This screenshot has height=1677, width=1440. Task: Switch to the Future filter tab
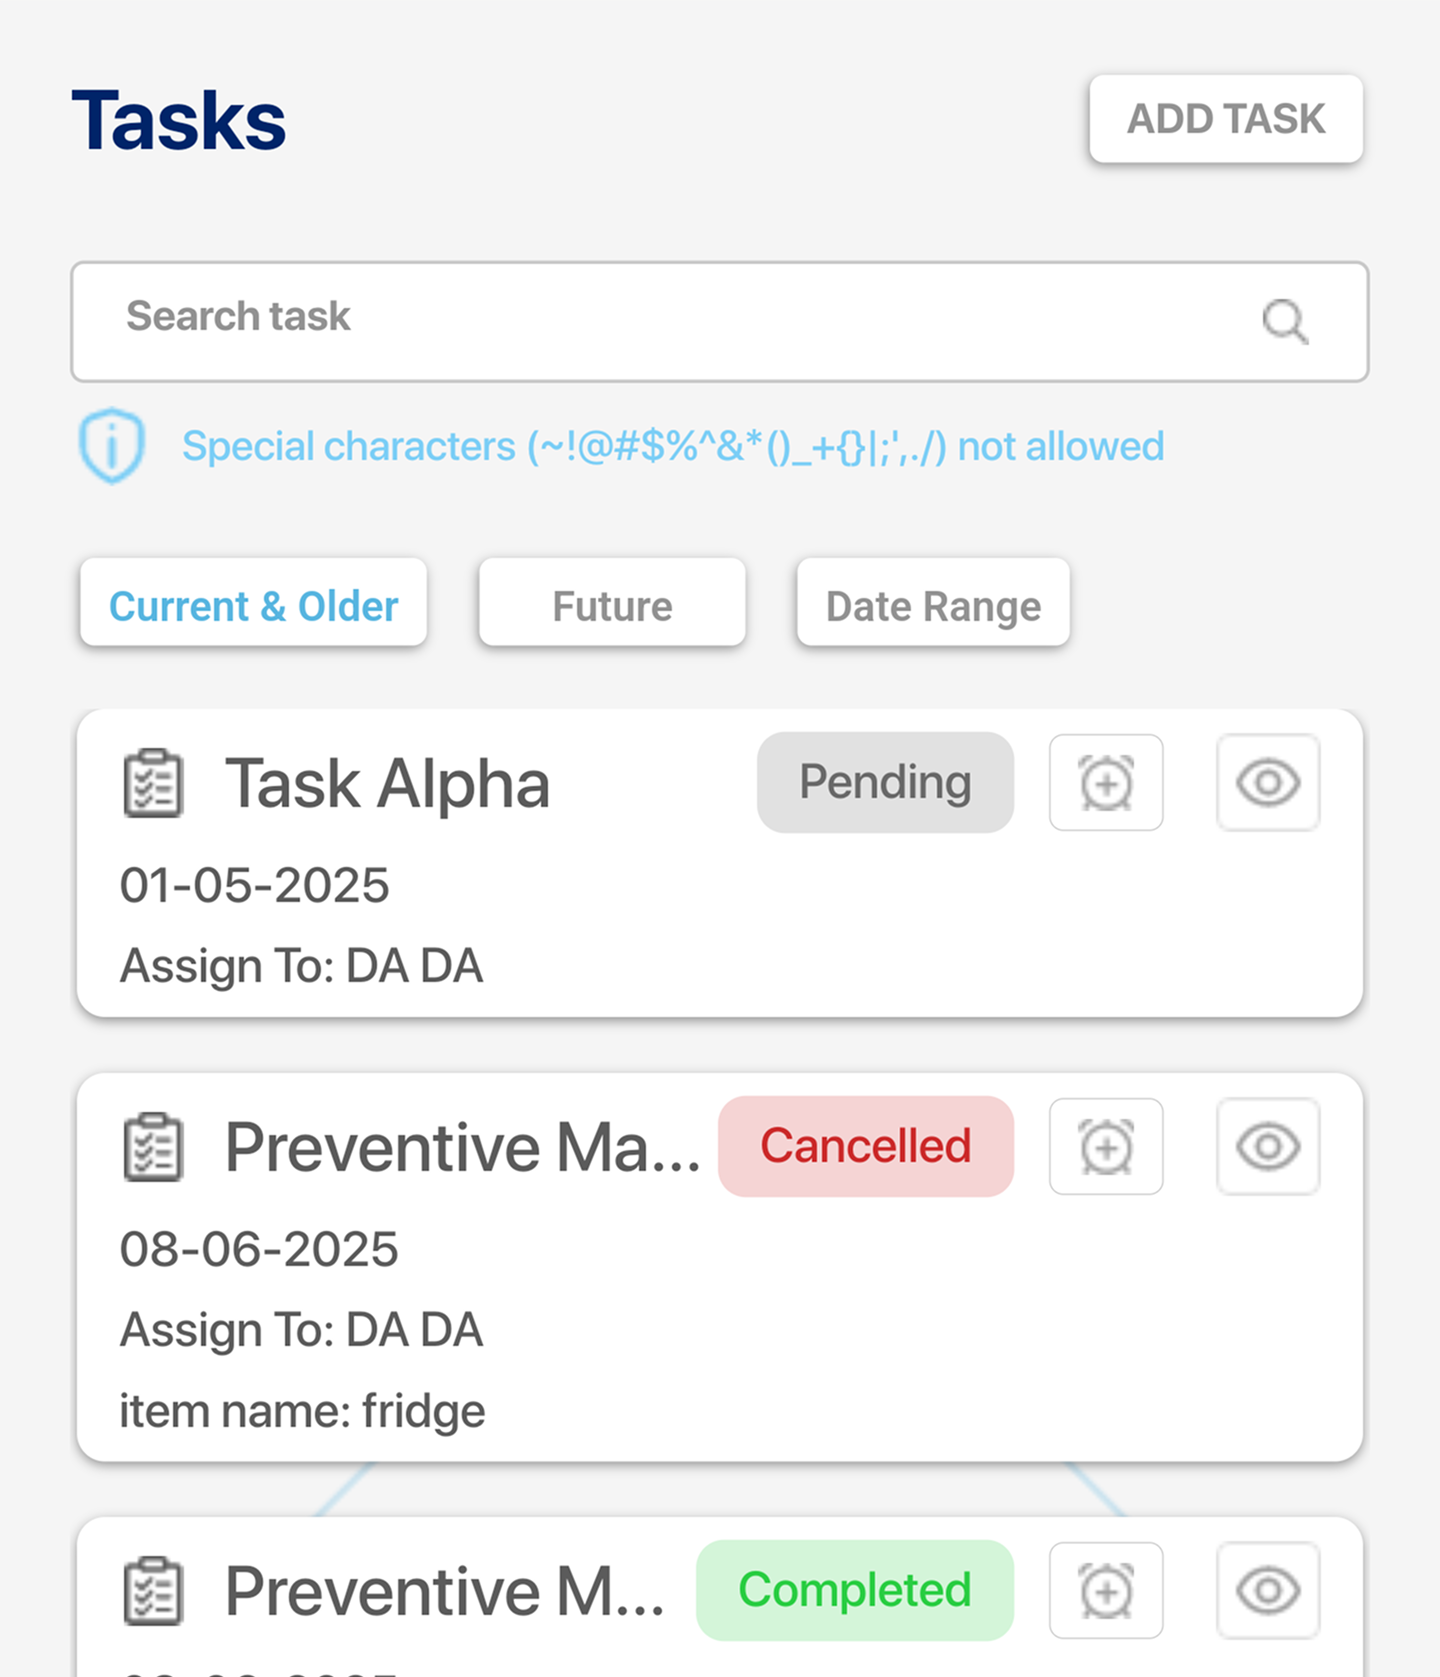[612, 602]
